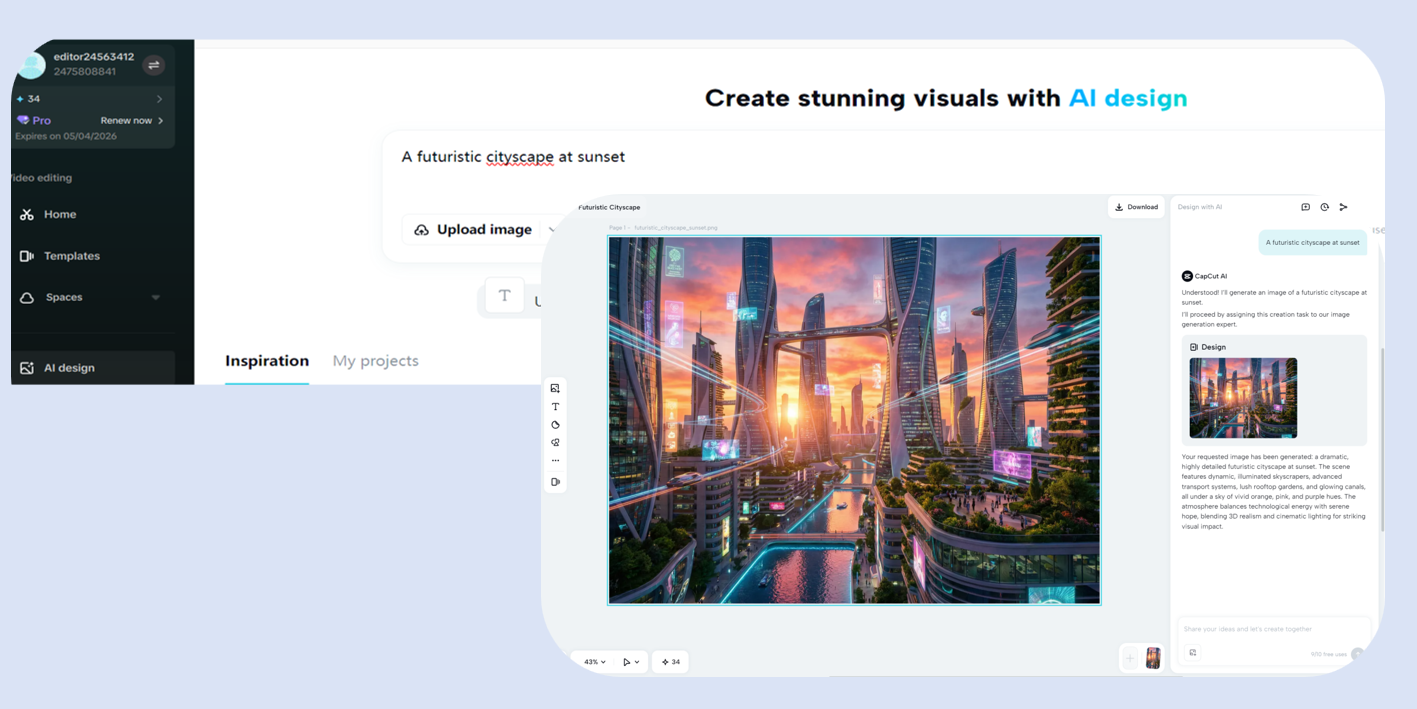Open the Upload image dropdown arrow

point(553,229)
